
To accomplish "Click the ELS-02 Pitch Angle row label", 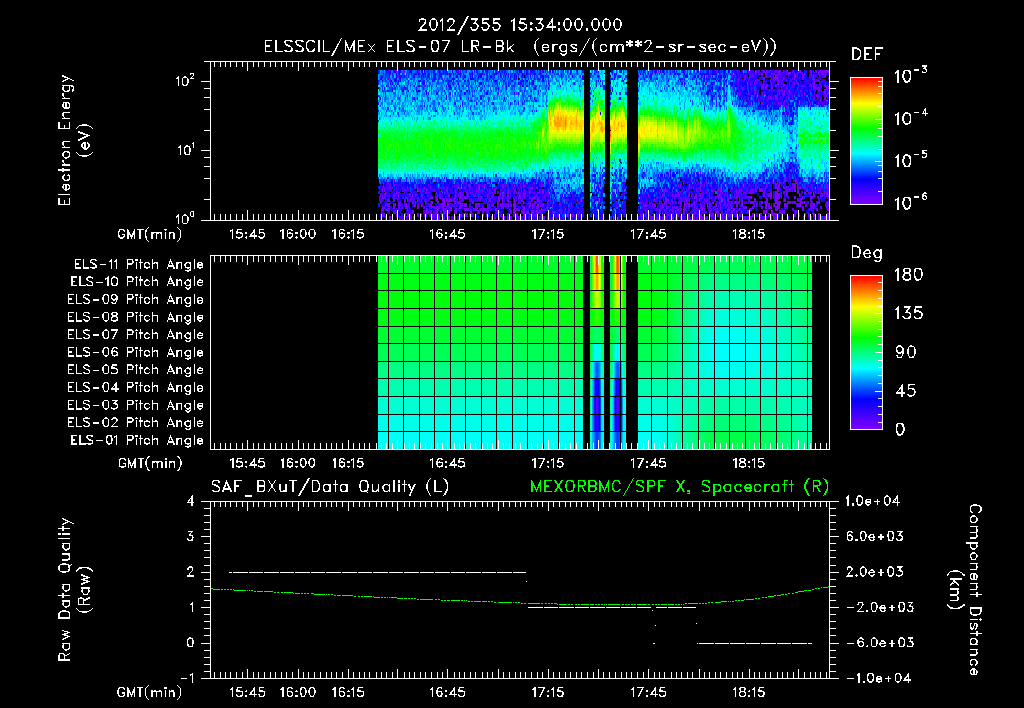I will pyautogui.click(x=136, y=423).
